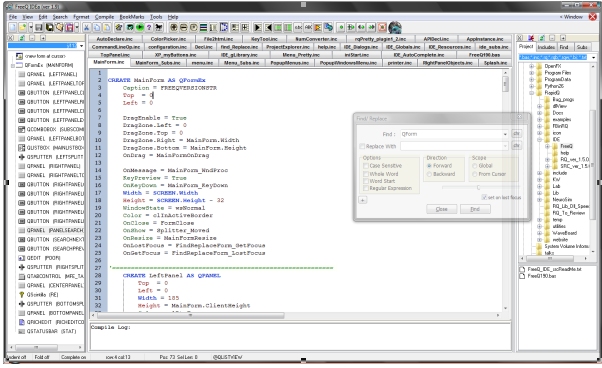The height and width of the screenshot is (368, 602).
Task: Tick the Whole Word checkbox
Action: [366, 174]
